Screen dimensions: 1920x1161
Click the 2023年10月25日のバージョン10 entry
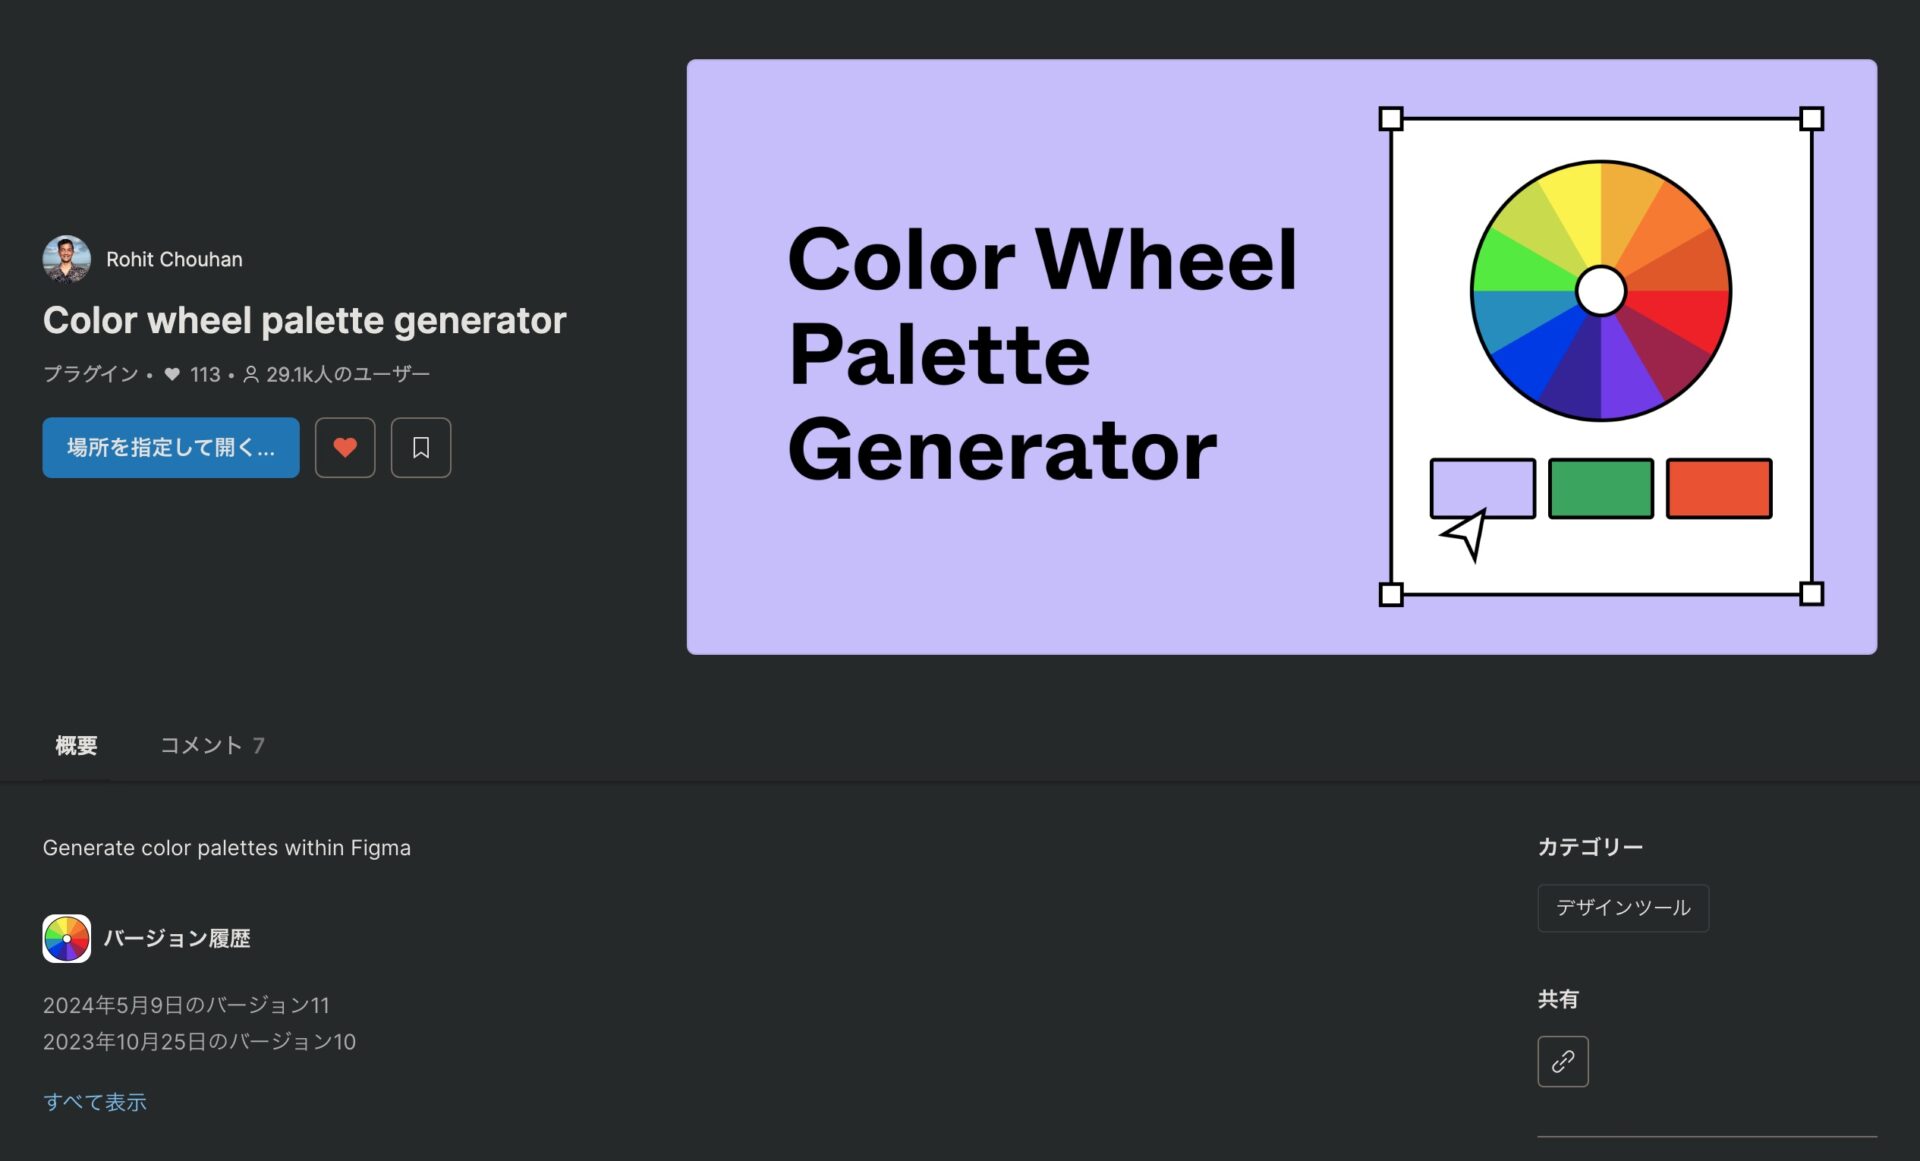(x=199, y=1042)
